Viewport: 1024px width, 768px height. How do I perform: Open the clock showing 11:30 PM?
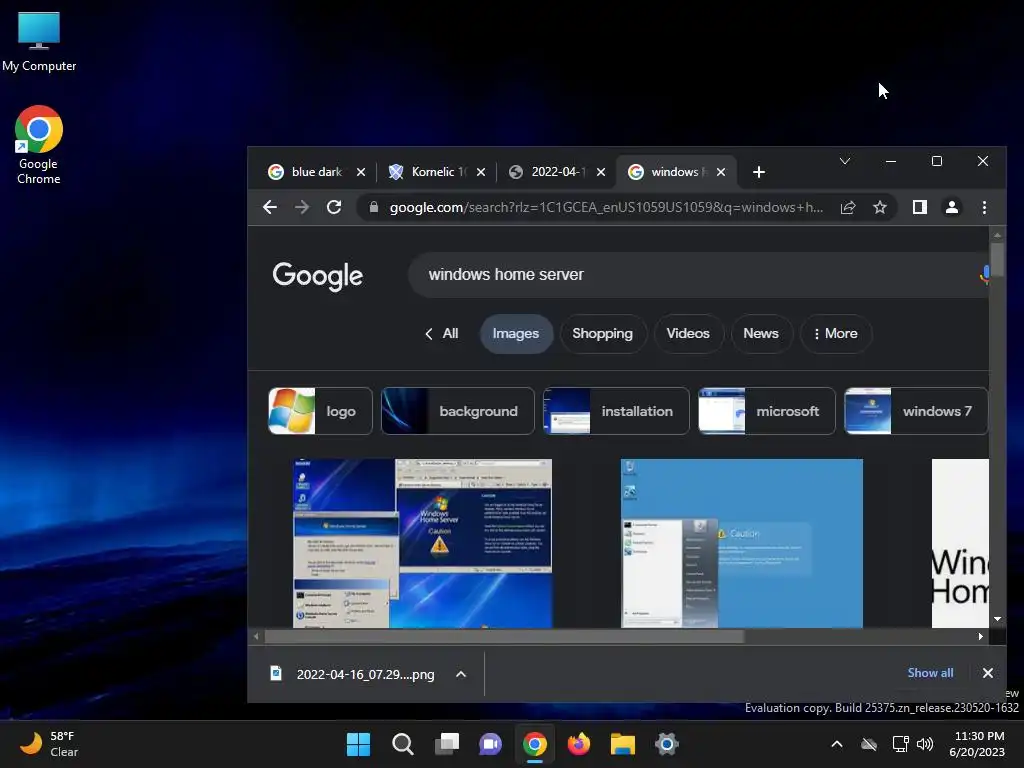click(x=978, y=744)
